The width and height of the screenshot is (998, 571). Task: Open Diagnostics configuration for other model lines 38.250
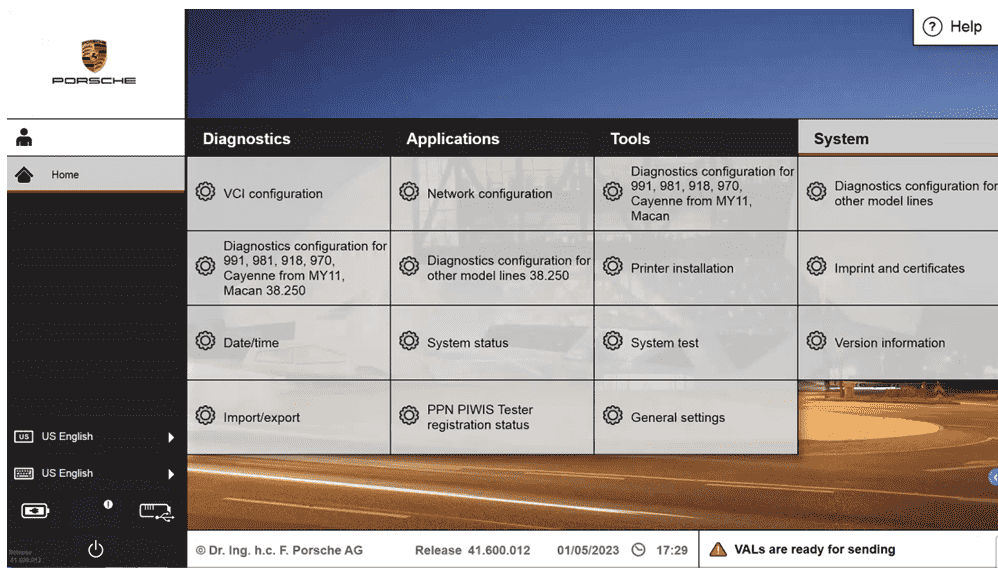coord(492,268)
